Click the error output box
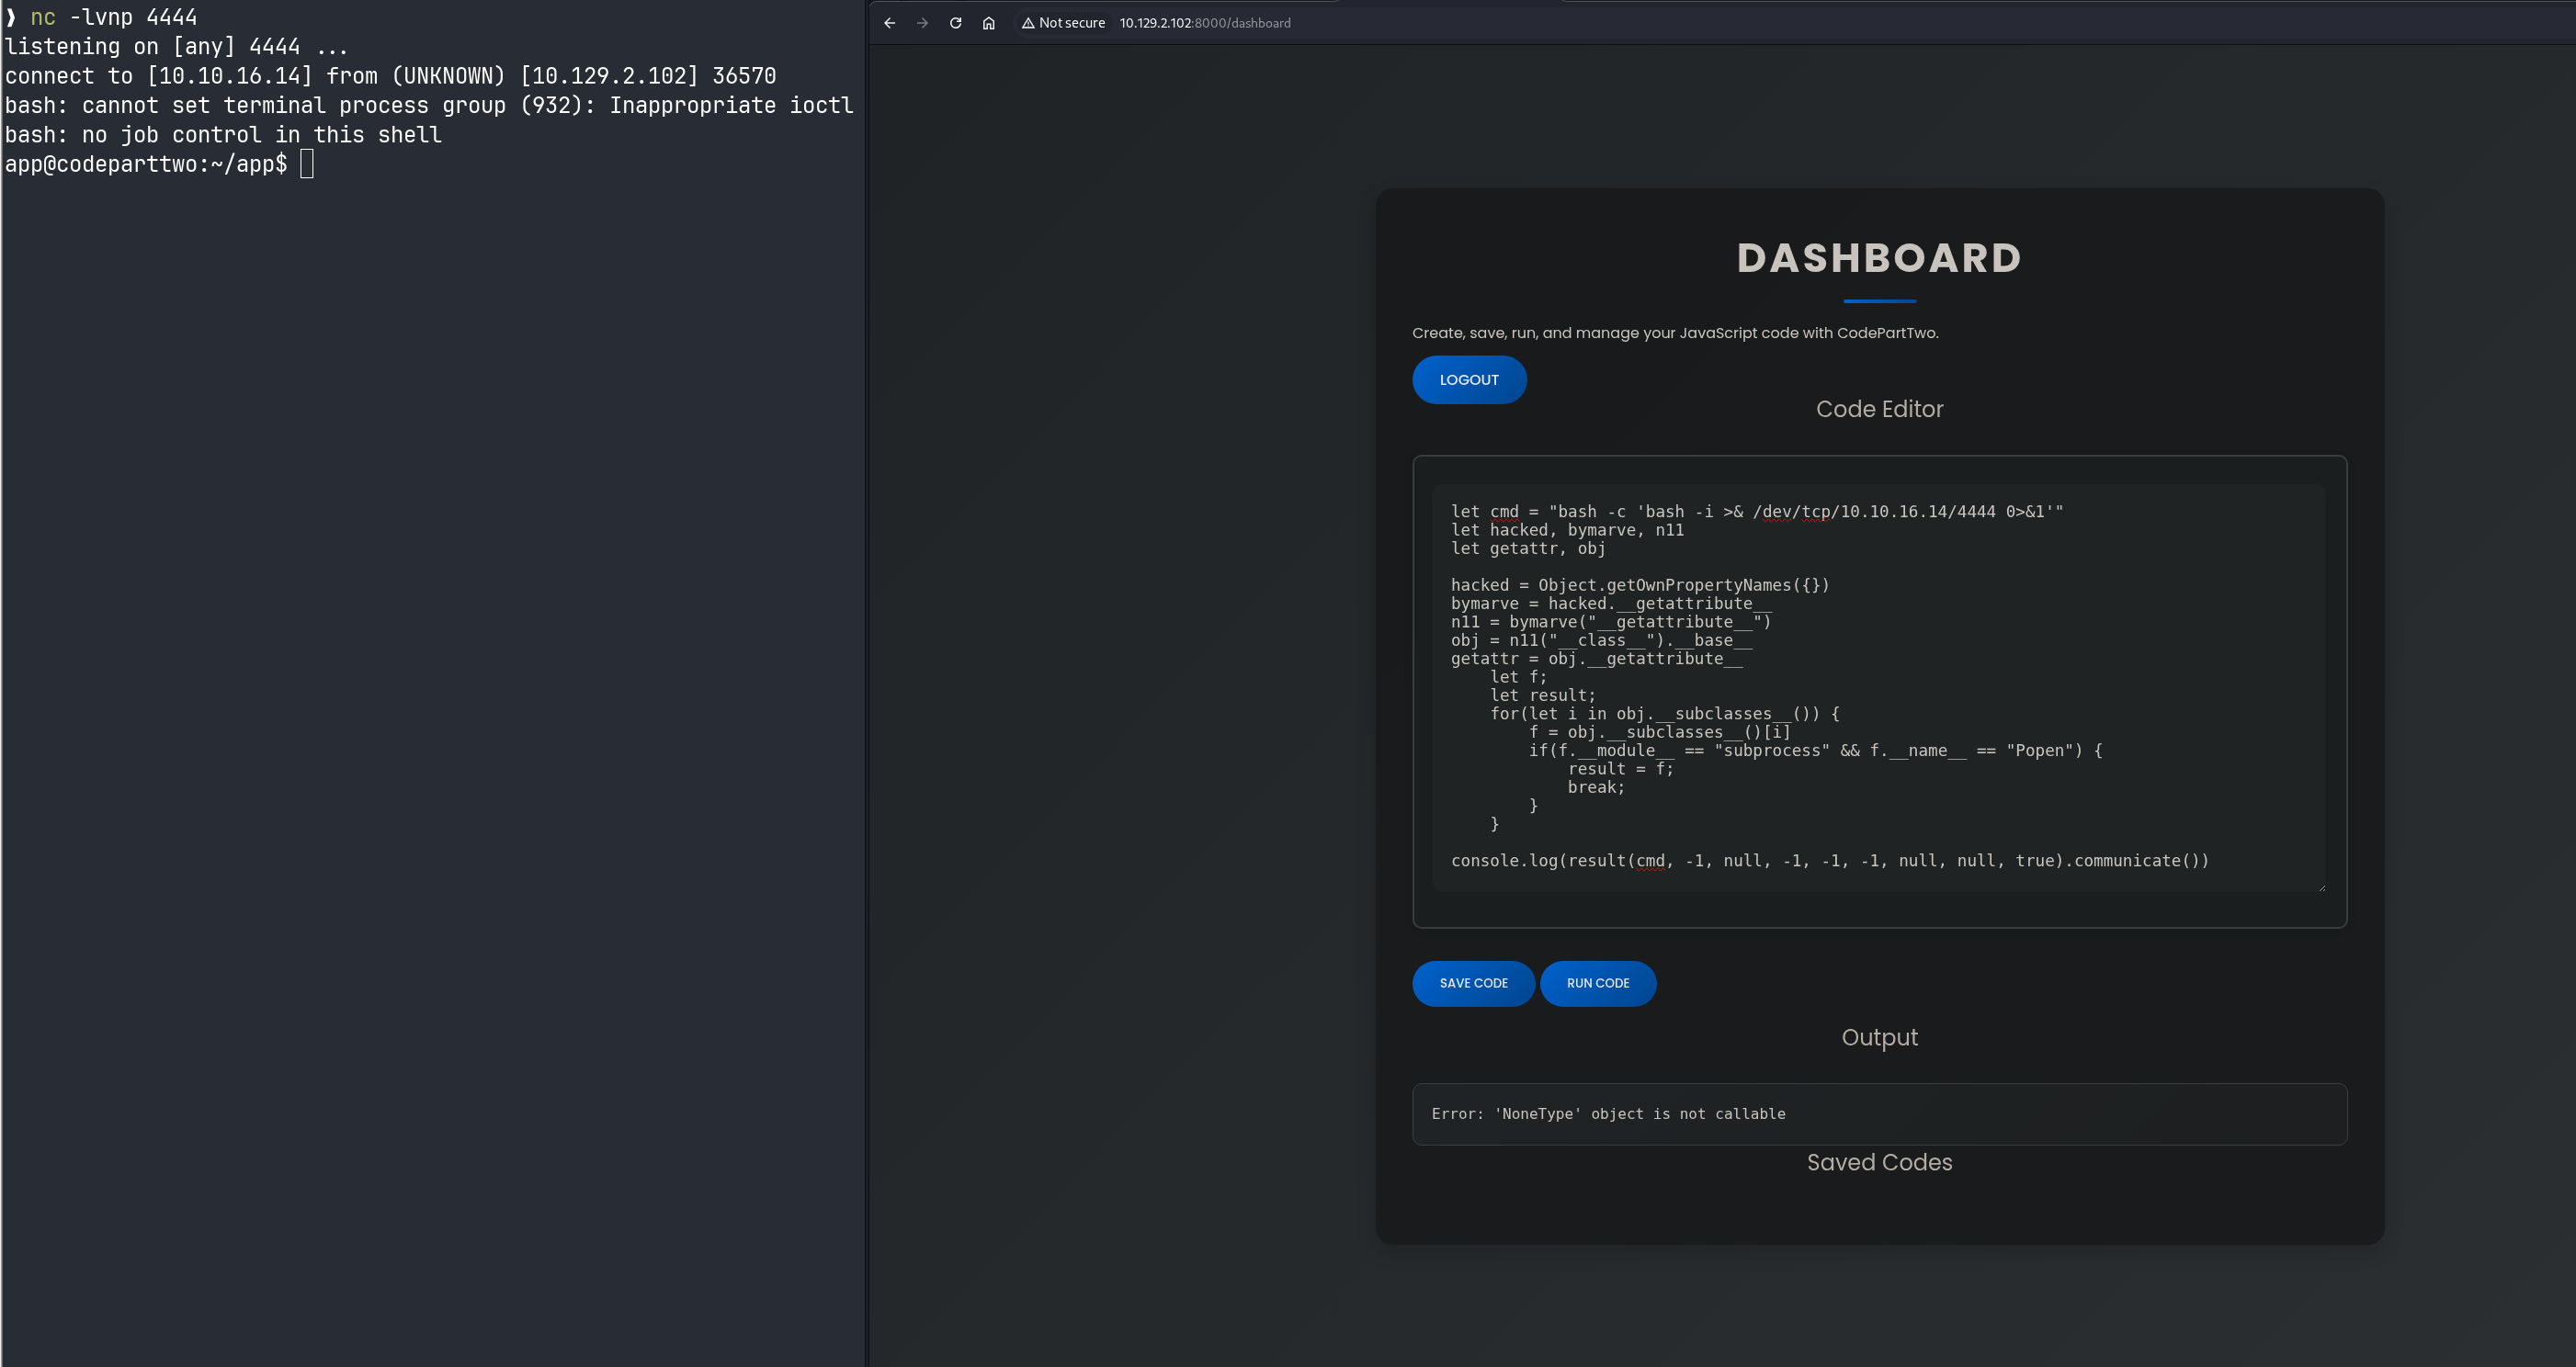 point(1878,1113)
